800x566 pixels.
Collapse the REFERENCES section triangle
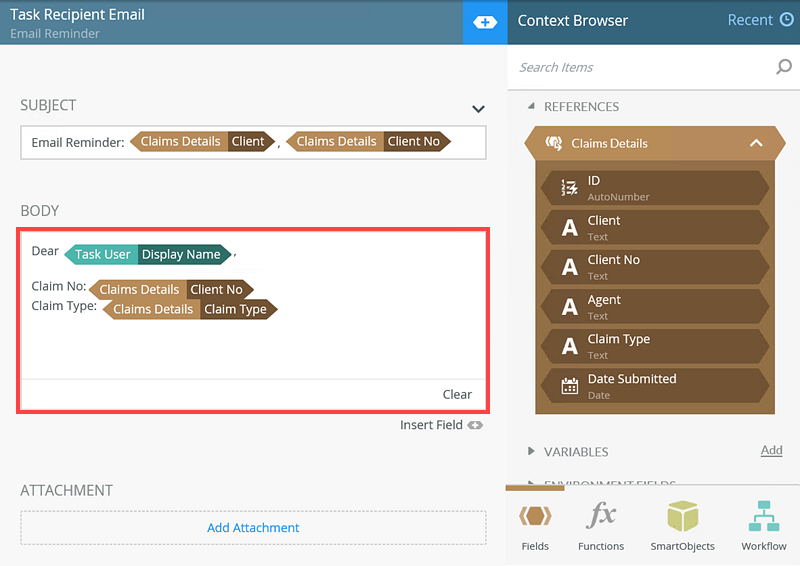coord(531,106)
